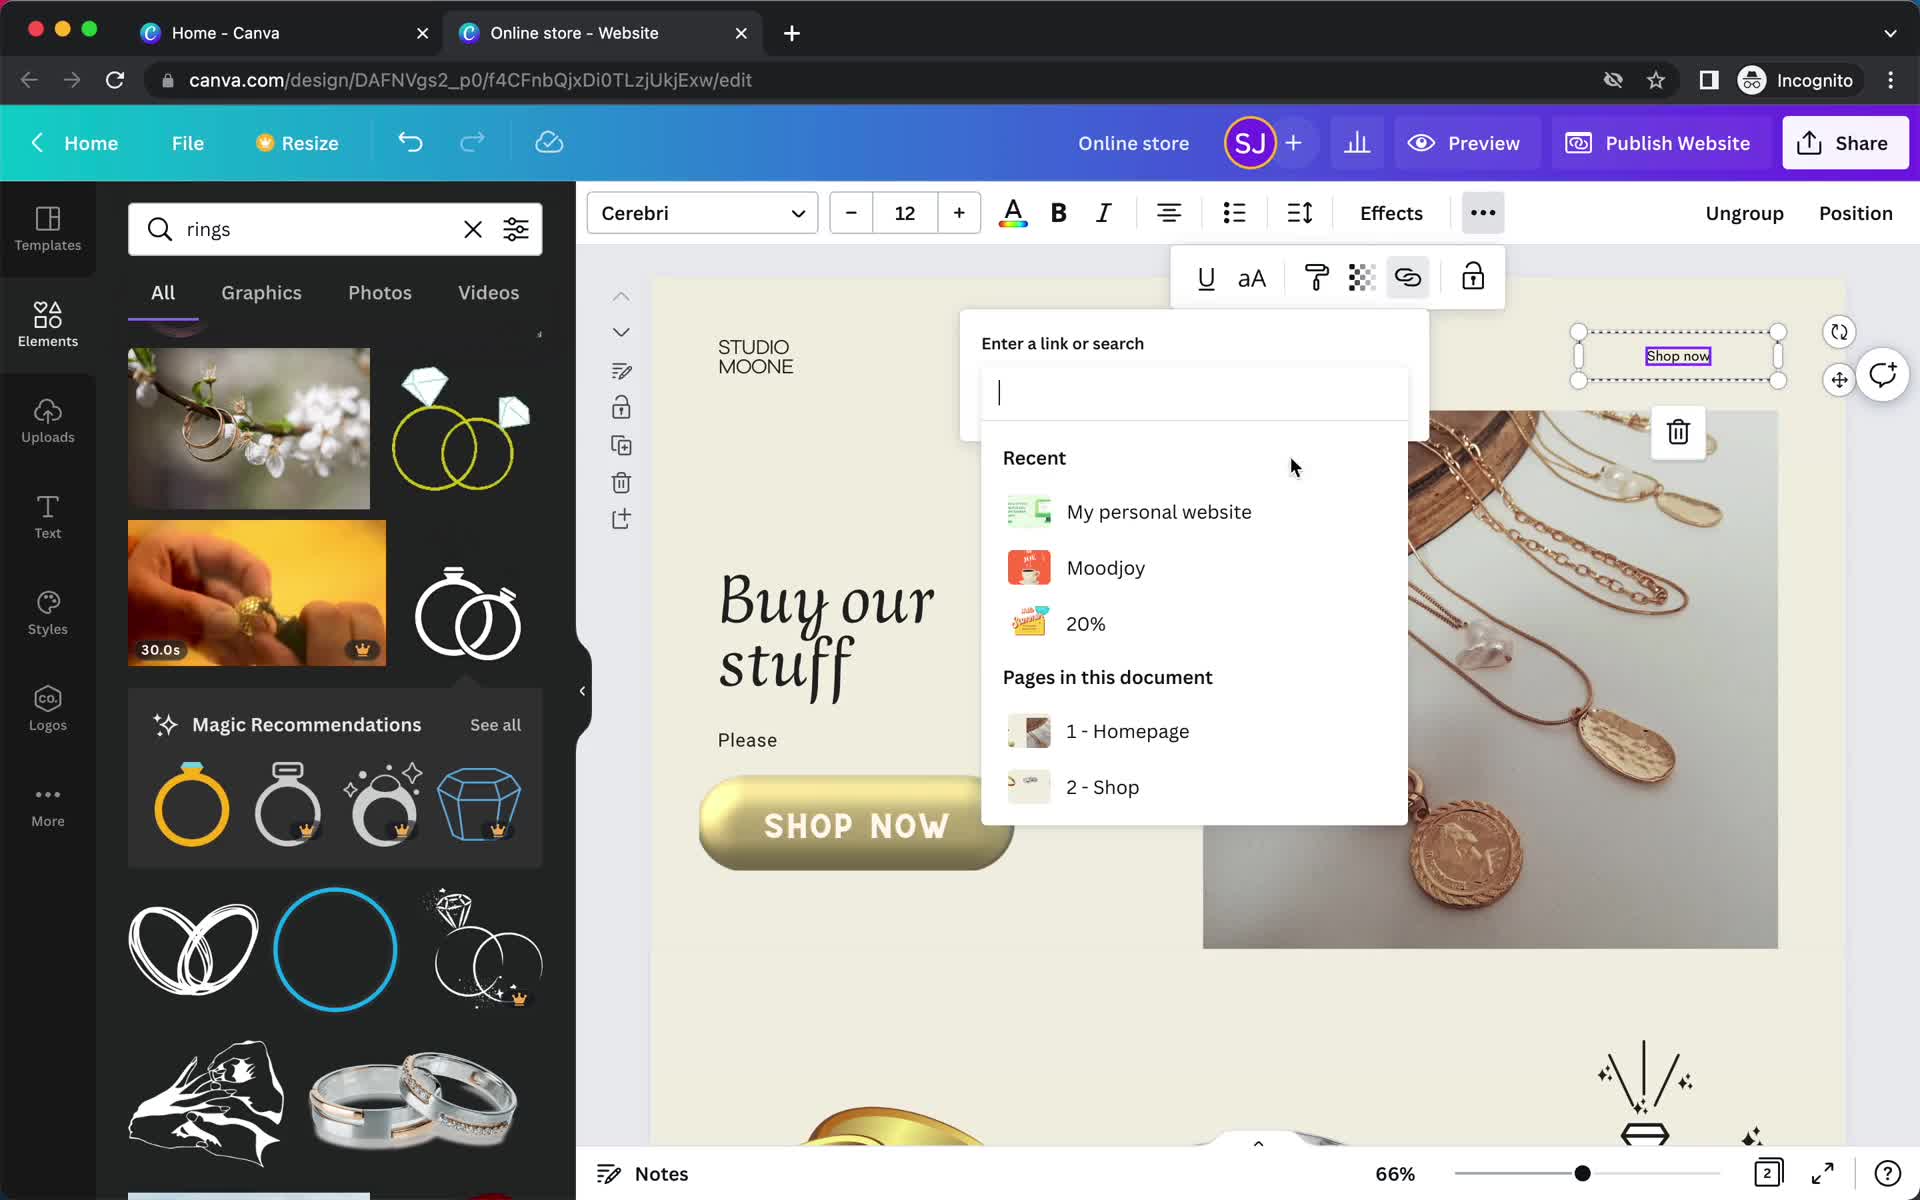Click the lock element icon
The width and height of the screenshot is (1920, 1200).
click(1471, 276)
